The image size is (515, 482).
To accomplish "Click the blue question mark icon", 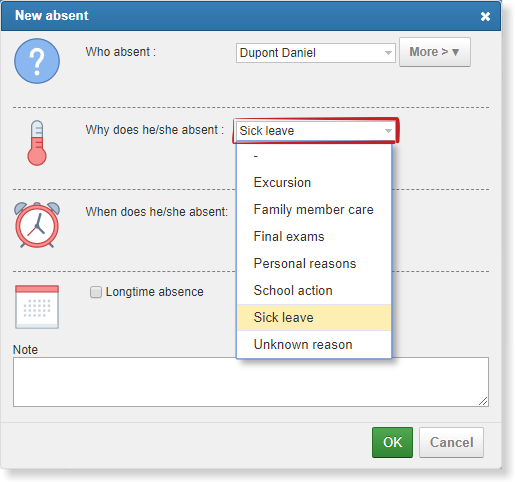I will [x=37, y=61].
